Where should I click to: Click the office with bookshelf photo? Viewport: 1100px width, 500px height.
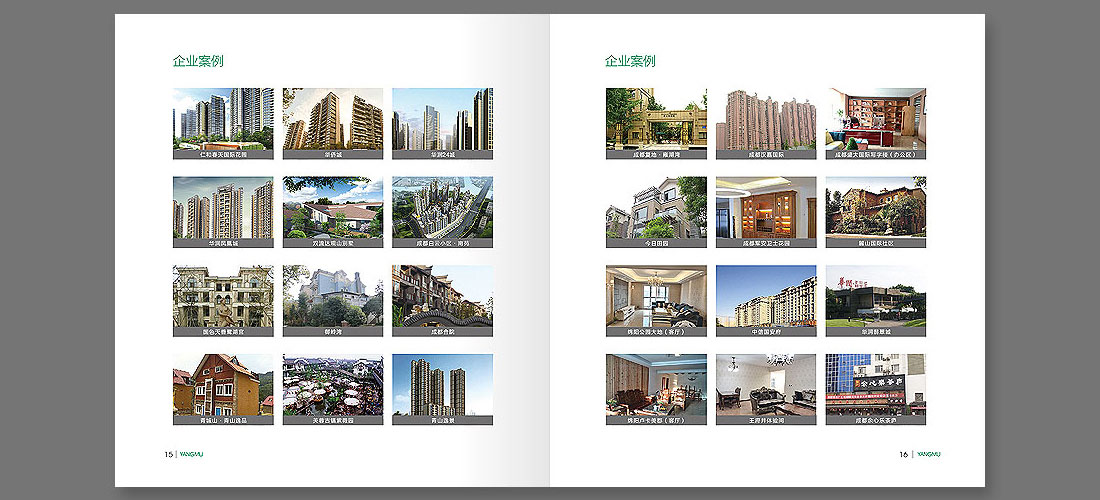pos(876,119)
